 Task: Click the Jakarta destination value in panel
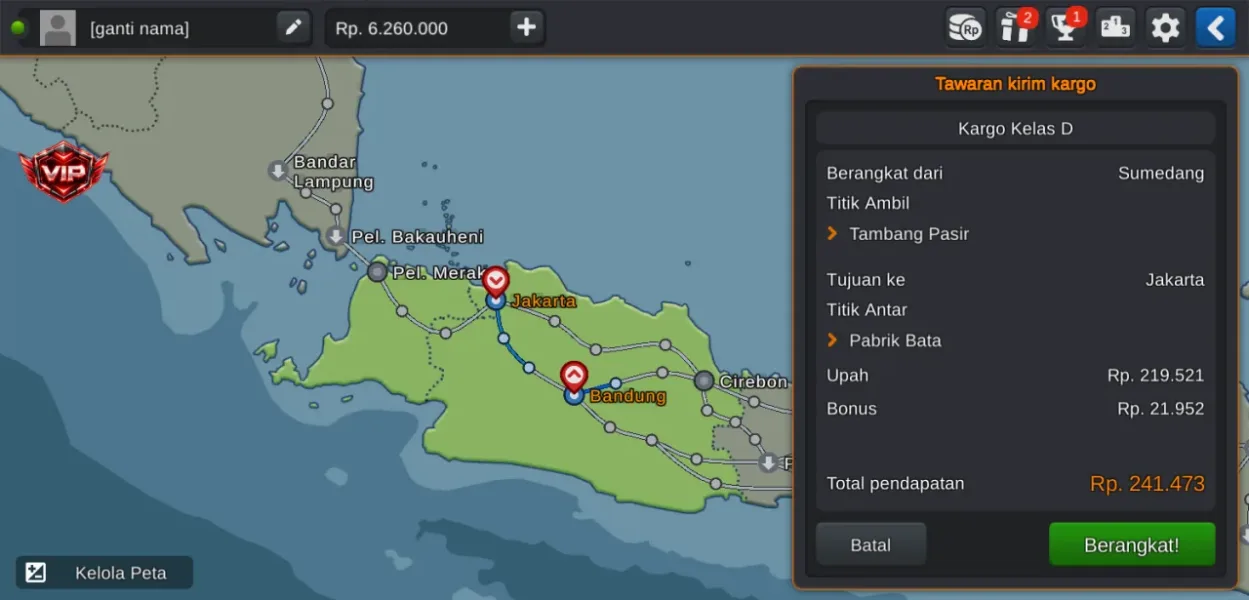pyautogui.click(x=1175, y=280)
